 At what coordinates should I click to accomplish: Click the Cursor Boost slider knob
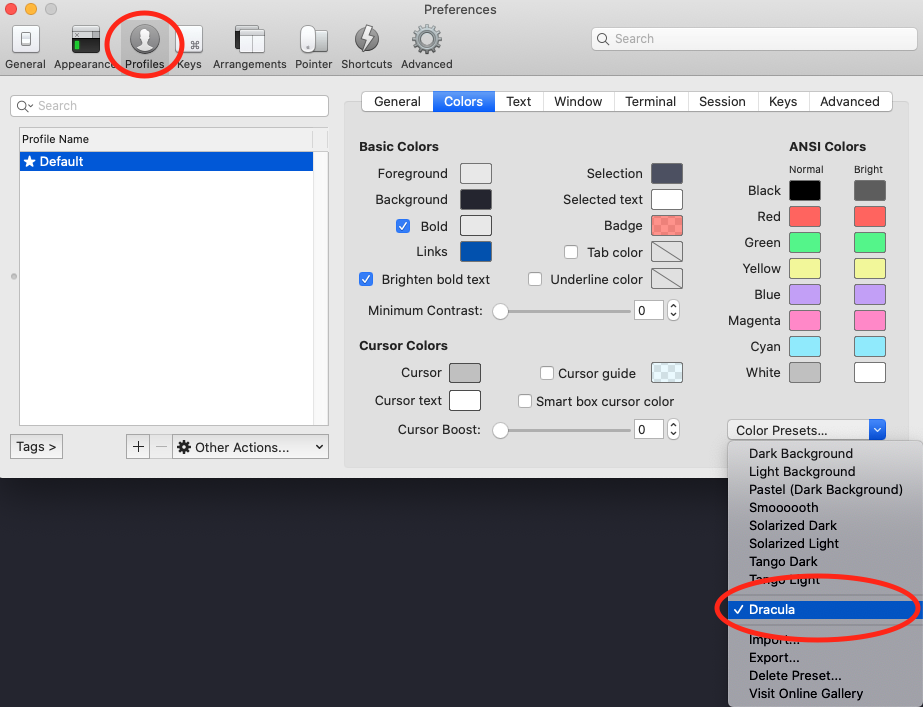(x=500, y=430)
